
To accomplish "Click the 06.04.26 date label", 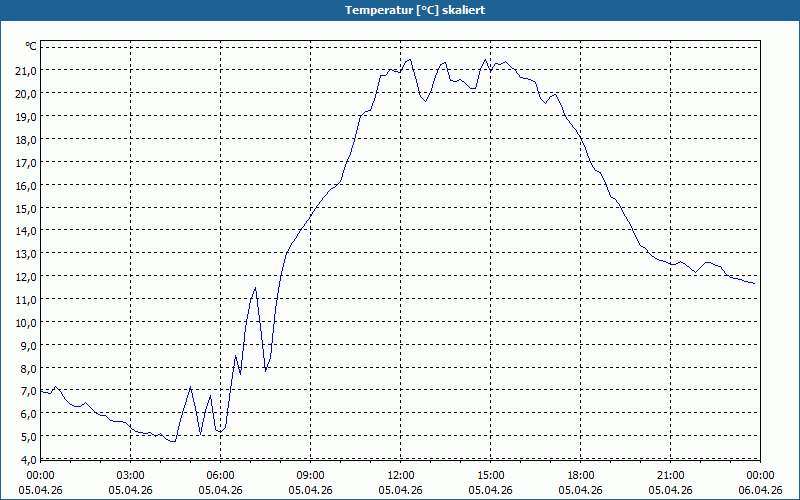I will (x=760, y=490).
